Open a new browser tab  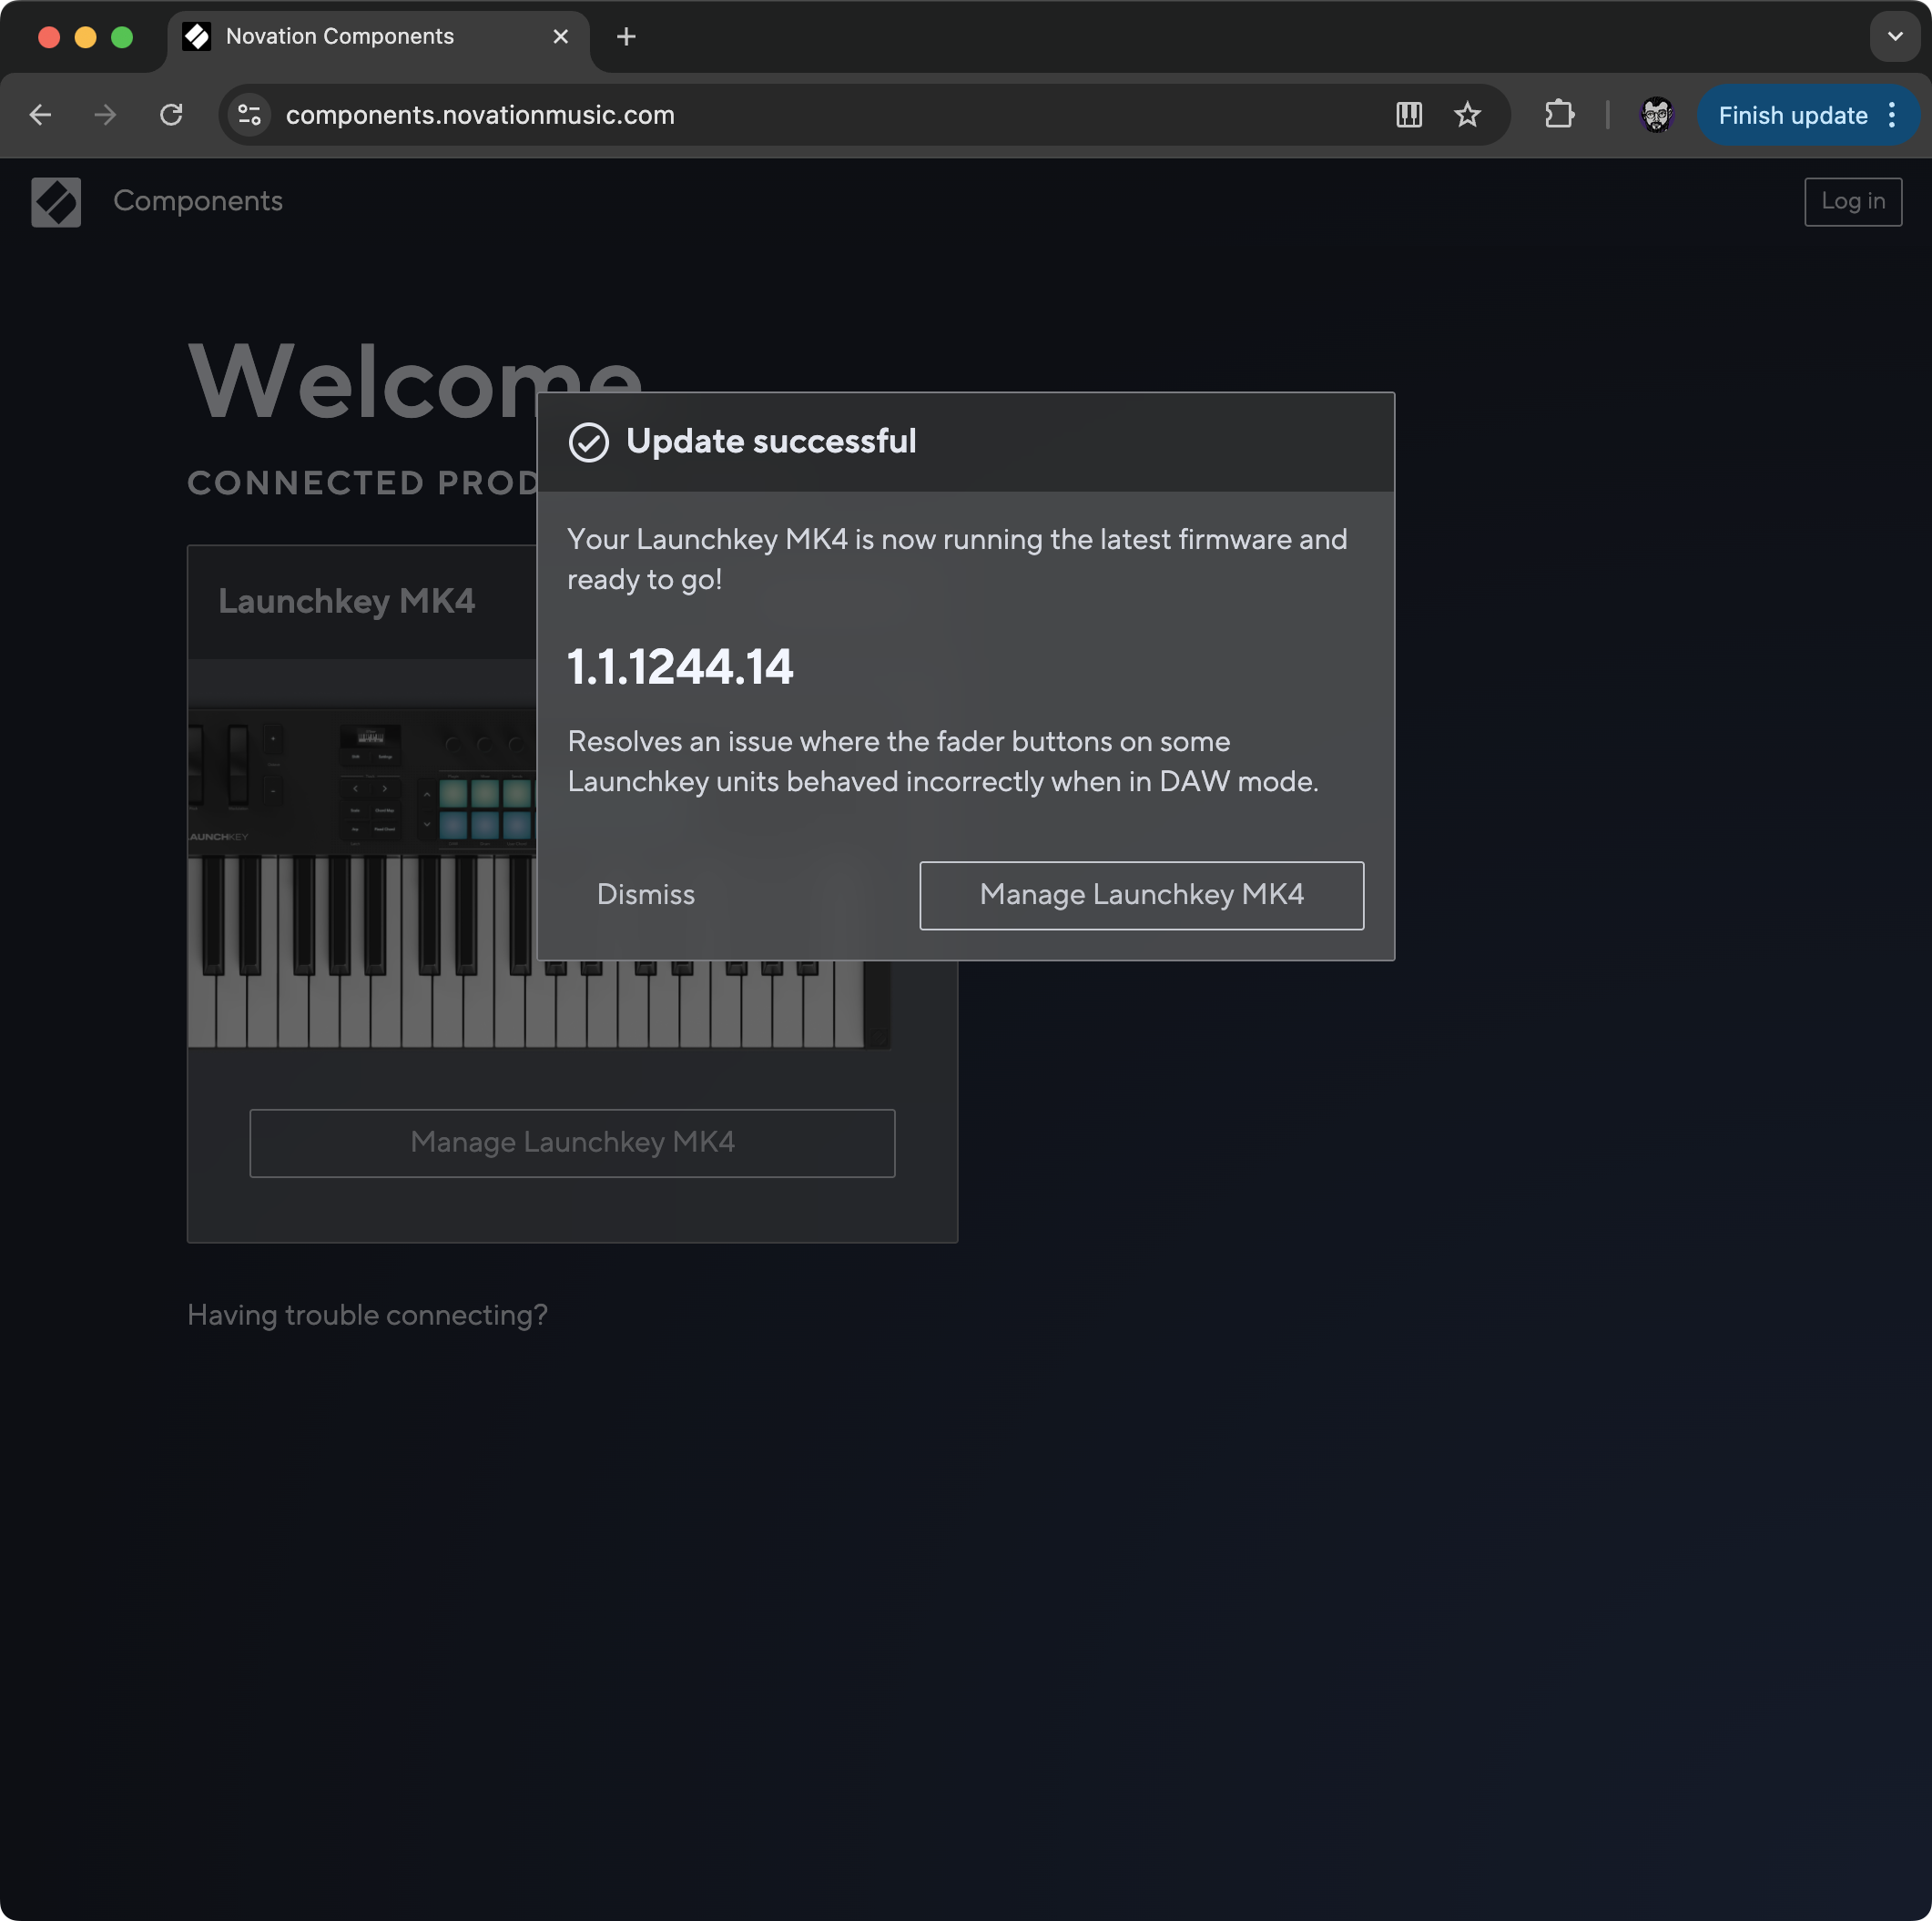tap(626, 37)
